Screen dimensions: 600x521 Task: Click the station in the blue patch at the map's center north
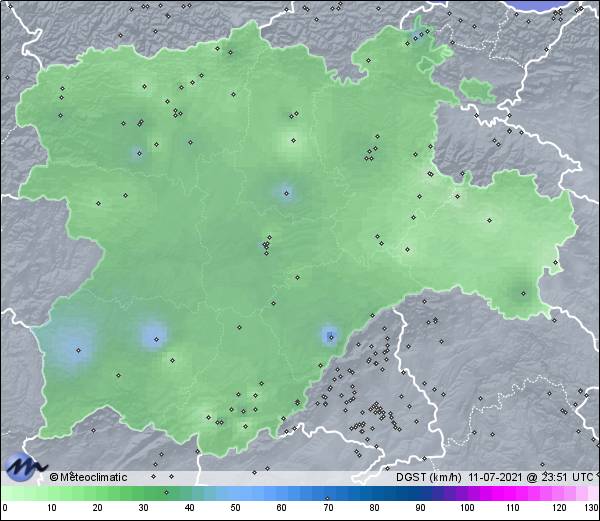[286, 193]
